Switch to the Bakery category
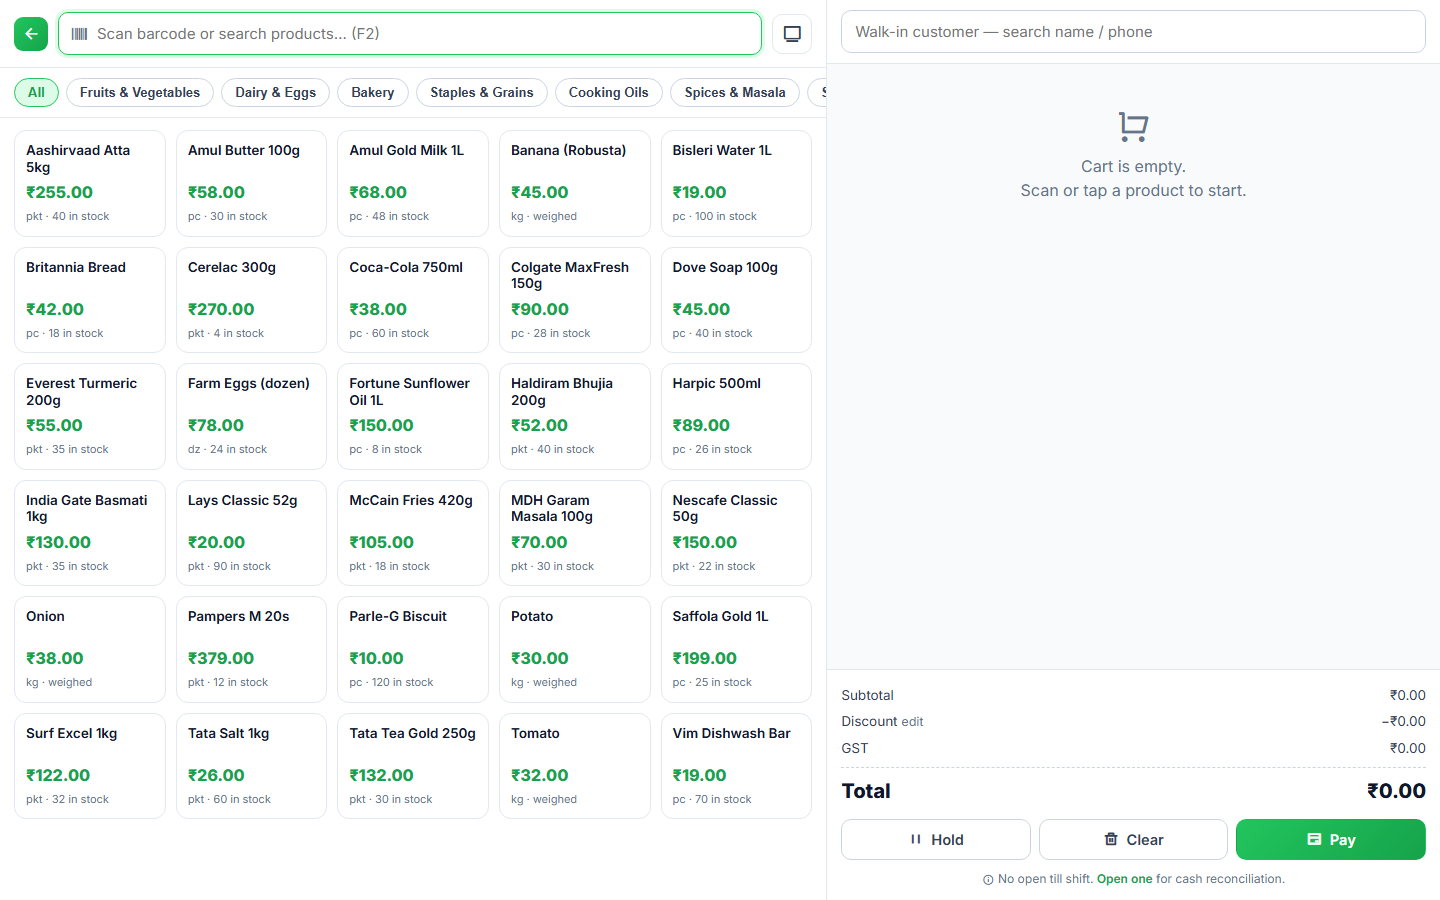 click(x=373, y=93)
